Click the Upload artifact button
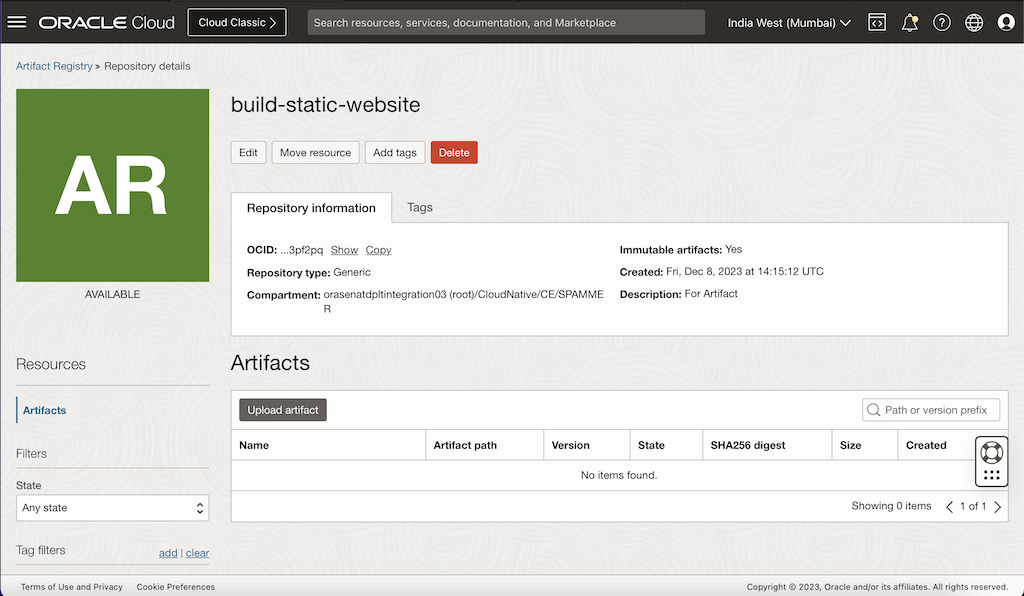Screen dimensions: 1024x596 point(283,410)
